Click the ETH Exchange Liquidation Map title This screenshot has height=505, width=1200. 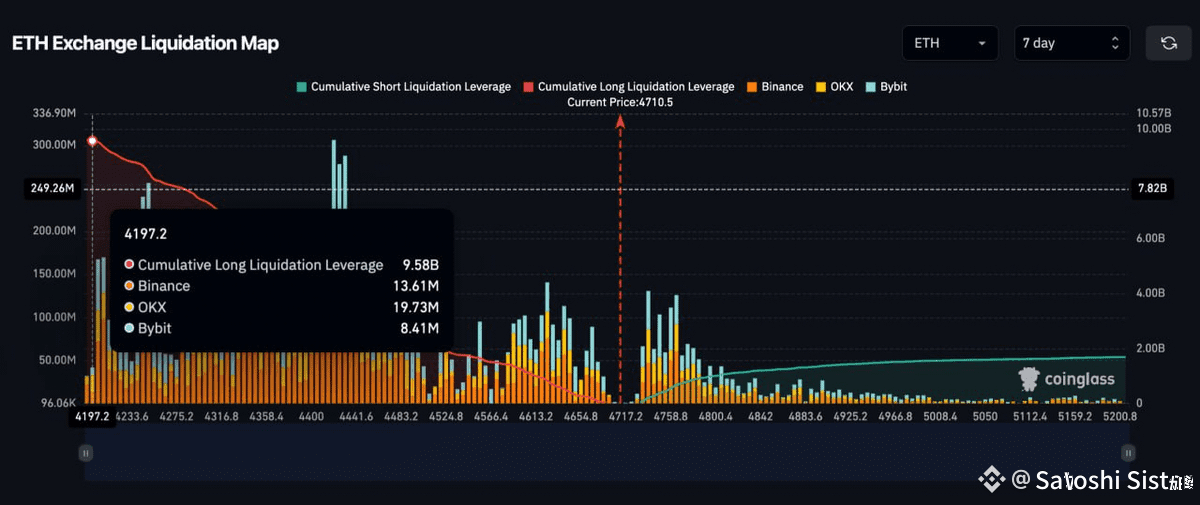click(145, 43)
